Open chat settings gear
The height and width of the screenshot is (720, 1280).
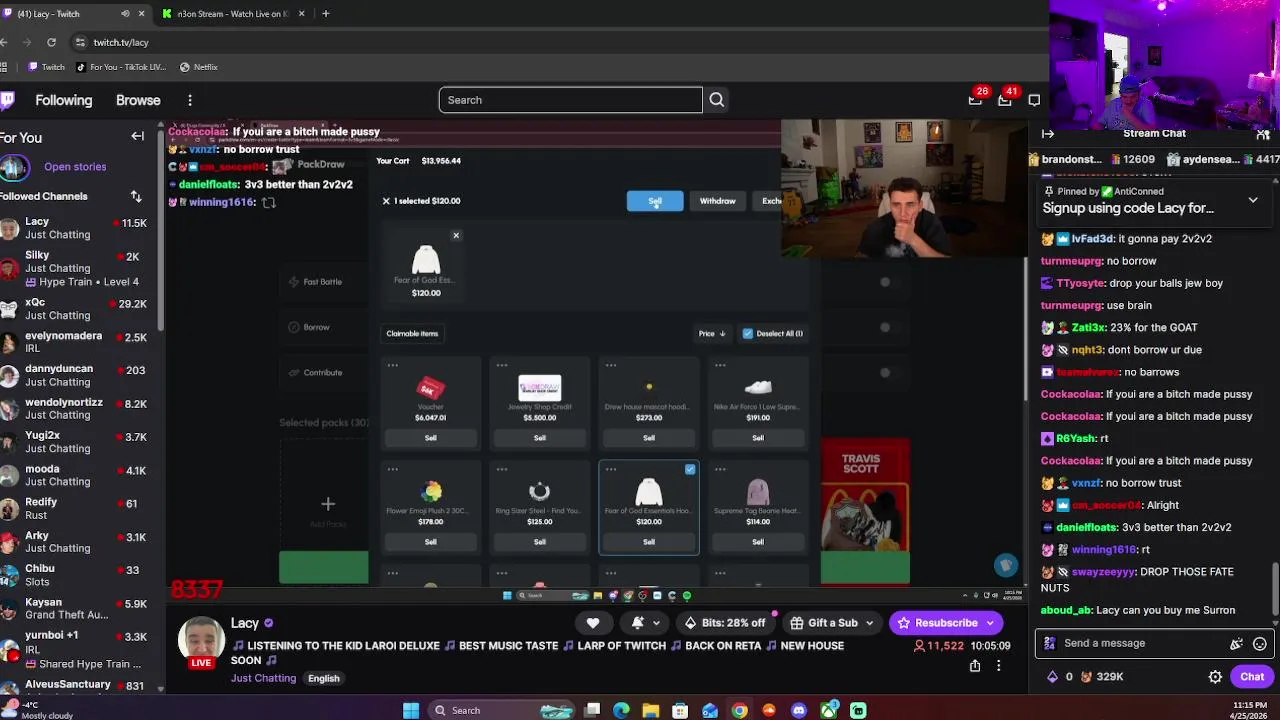(1215, 677)
